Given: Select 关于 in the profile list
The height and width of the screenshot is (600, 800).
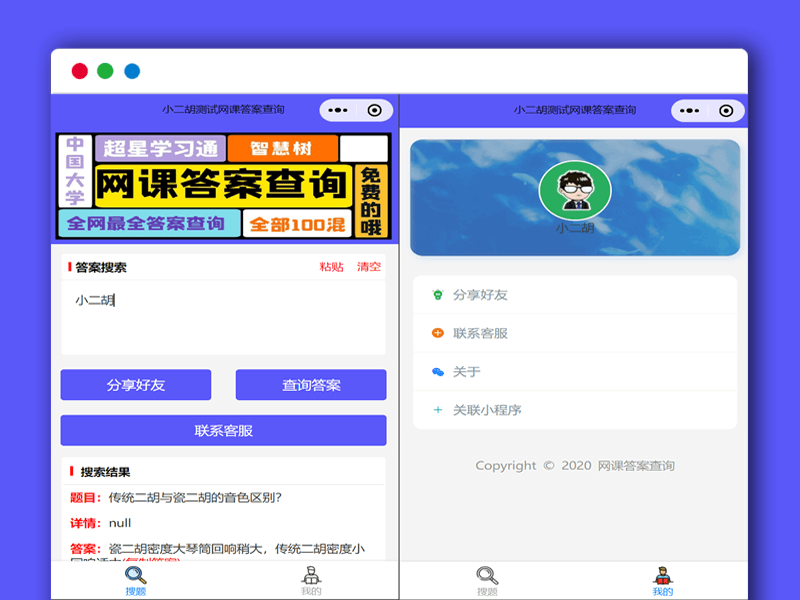Looking at the screenshot, I should pyautogui.click(x=575, y=371).
